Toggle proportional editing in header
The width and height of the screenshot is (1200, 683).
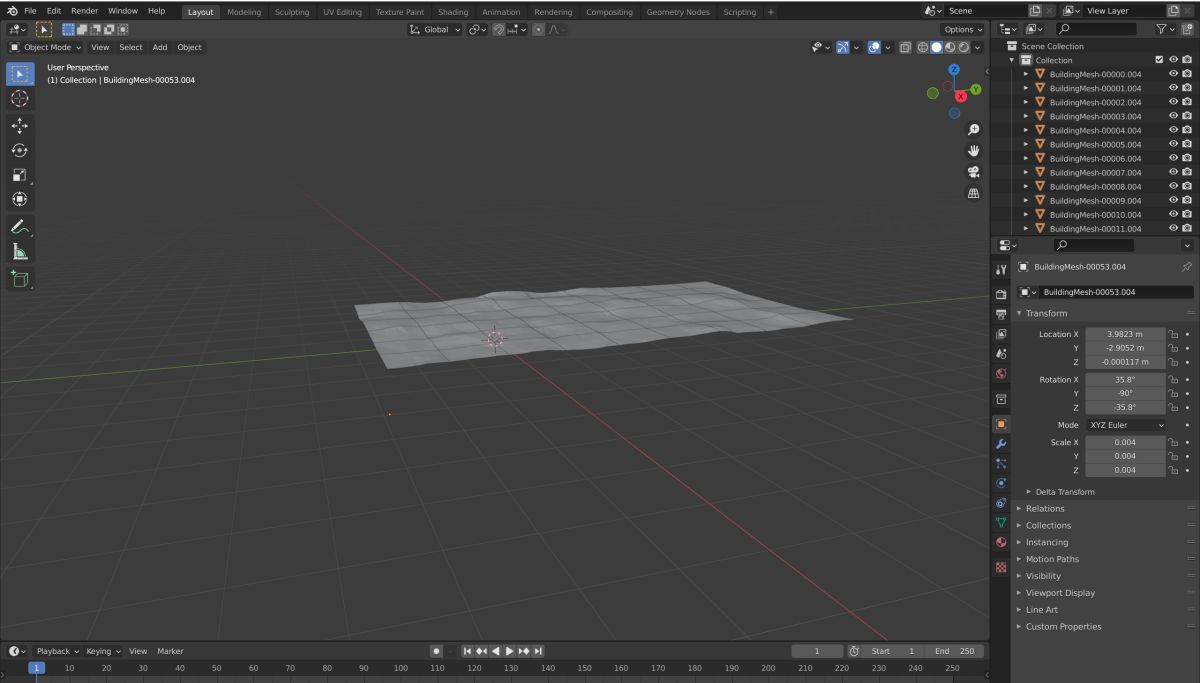click(538, 29)
